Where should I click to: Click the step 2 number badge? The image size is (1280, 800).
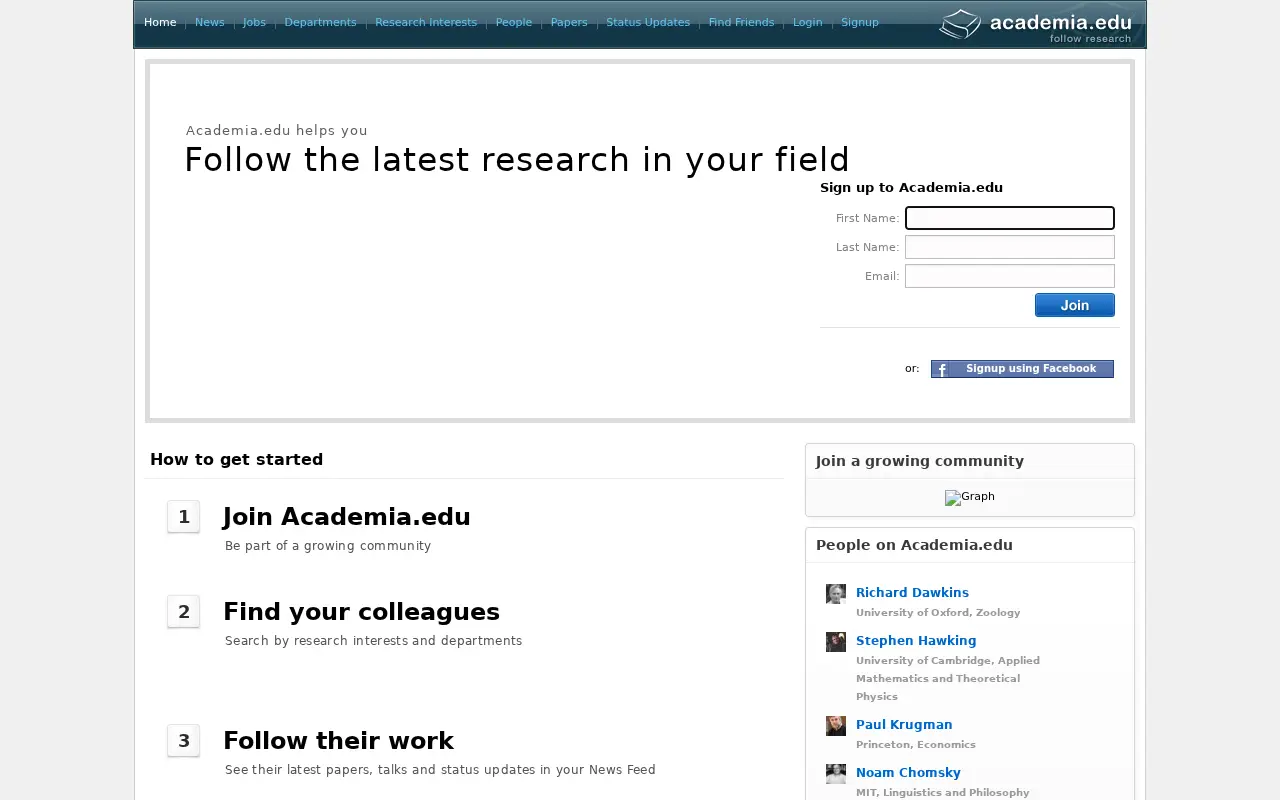tap(184, 612)
